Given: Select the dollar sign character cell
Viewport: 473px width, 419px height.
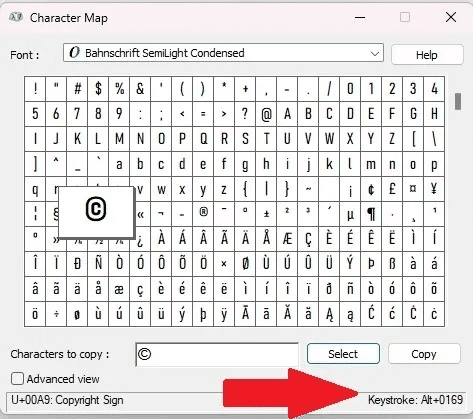Looking at the screenshot, I should tap(98, 89).
